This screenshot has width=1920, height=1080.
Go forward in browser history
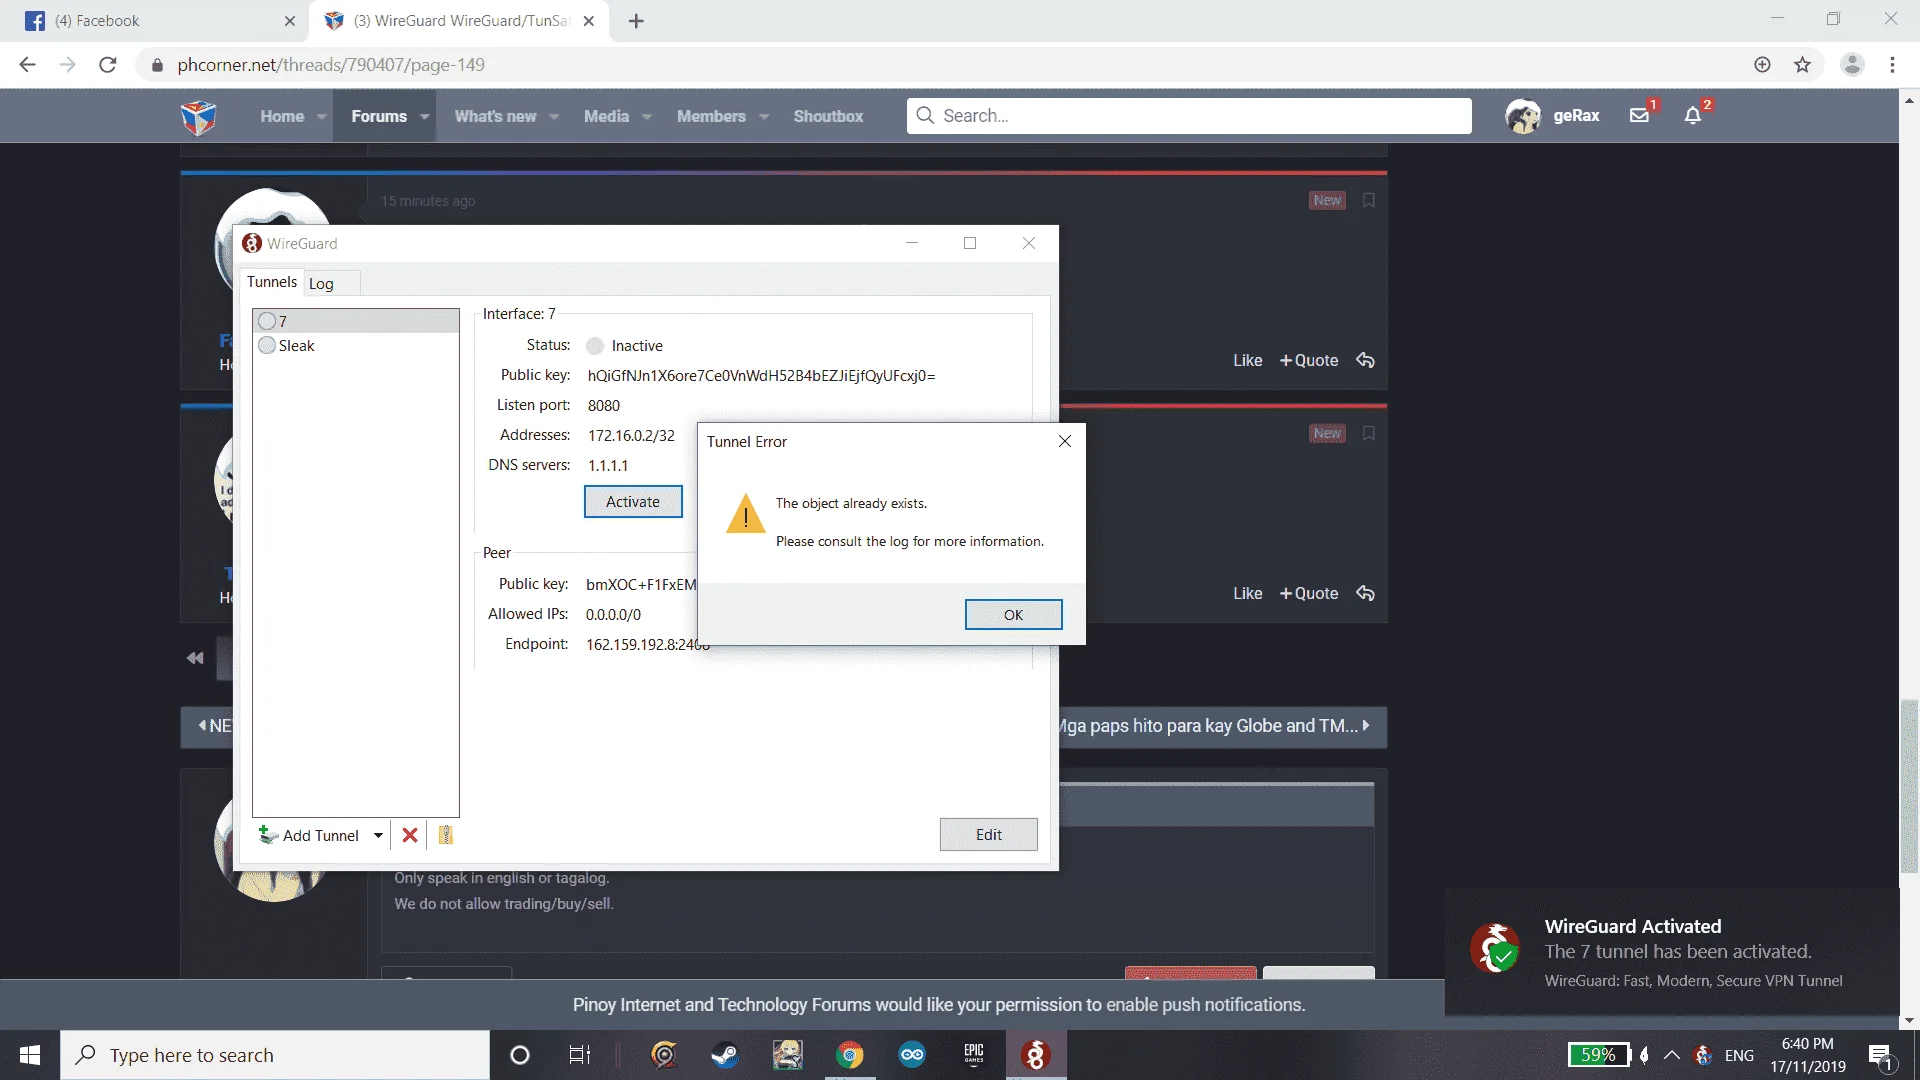point(67,65)
